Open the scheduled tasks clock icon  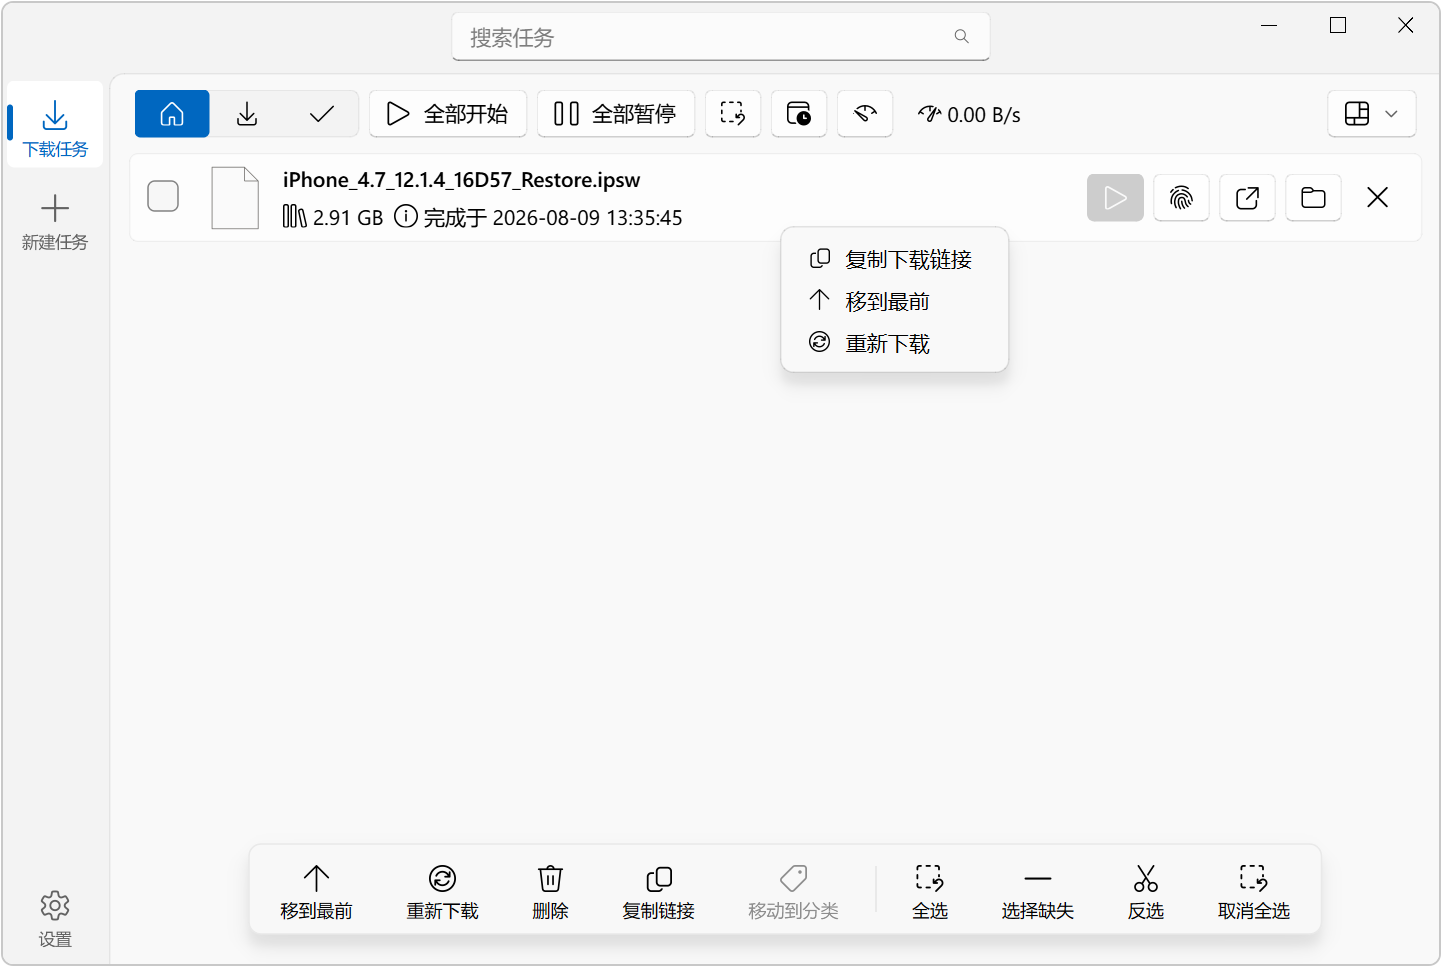[799, 114]
